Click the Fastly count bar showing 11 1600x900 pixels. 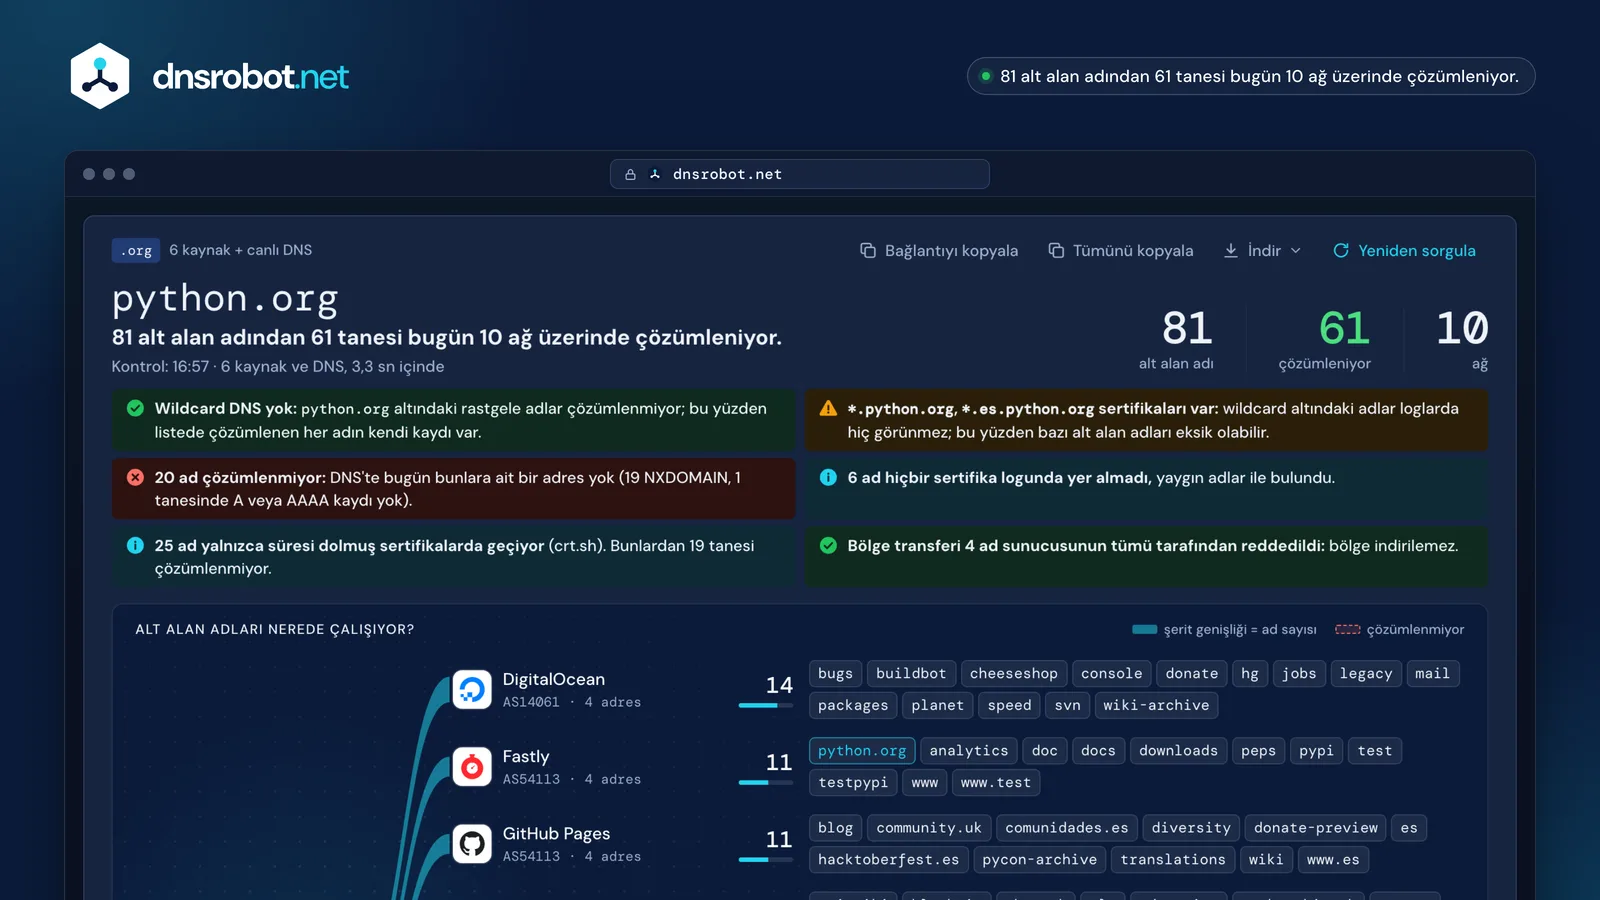click(766, 782)
